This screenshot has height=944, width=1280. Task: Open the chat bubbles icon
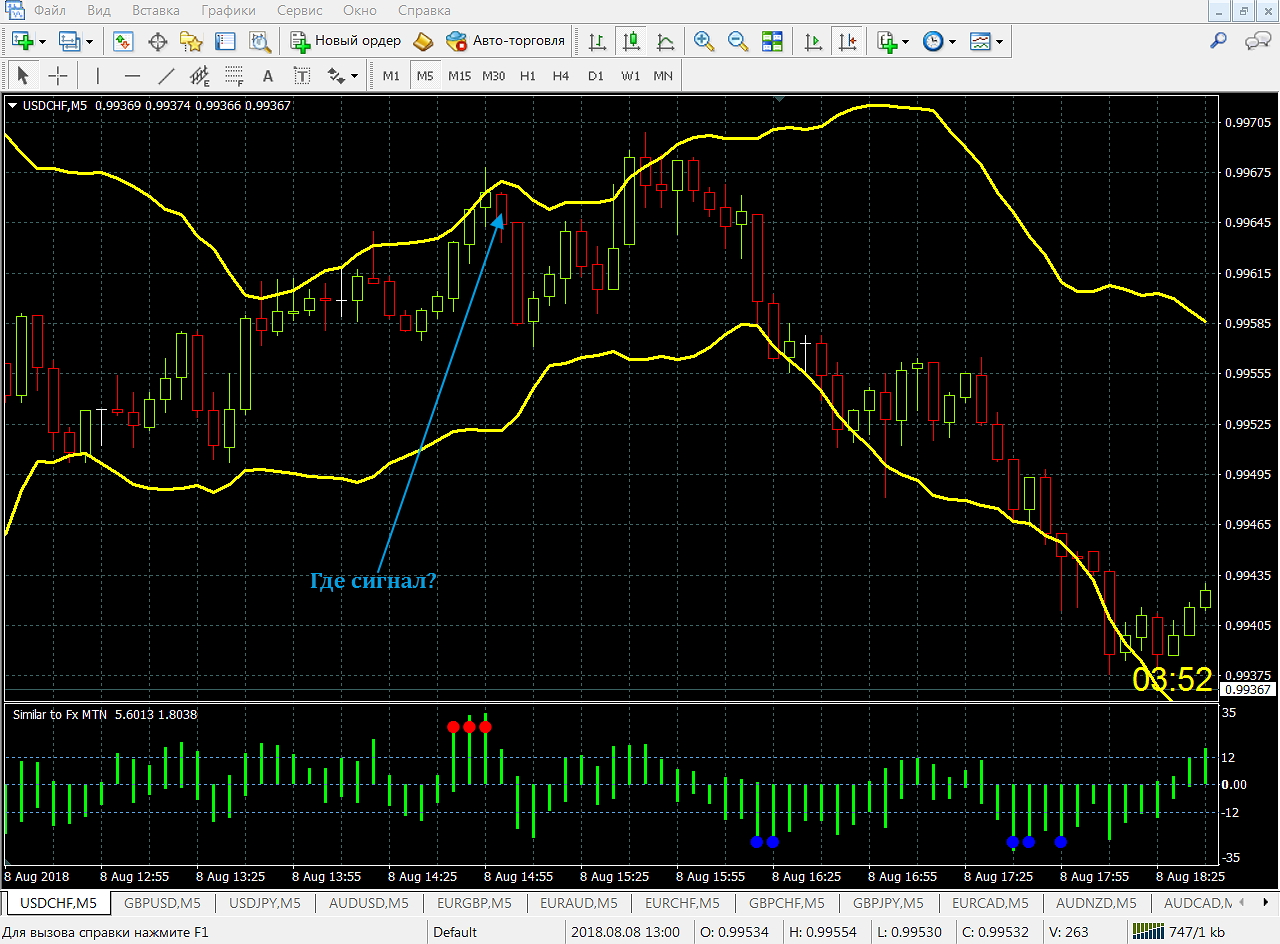pyautogui.click(x=1257, y=41)
